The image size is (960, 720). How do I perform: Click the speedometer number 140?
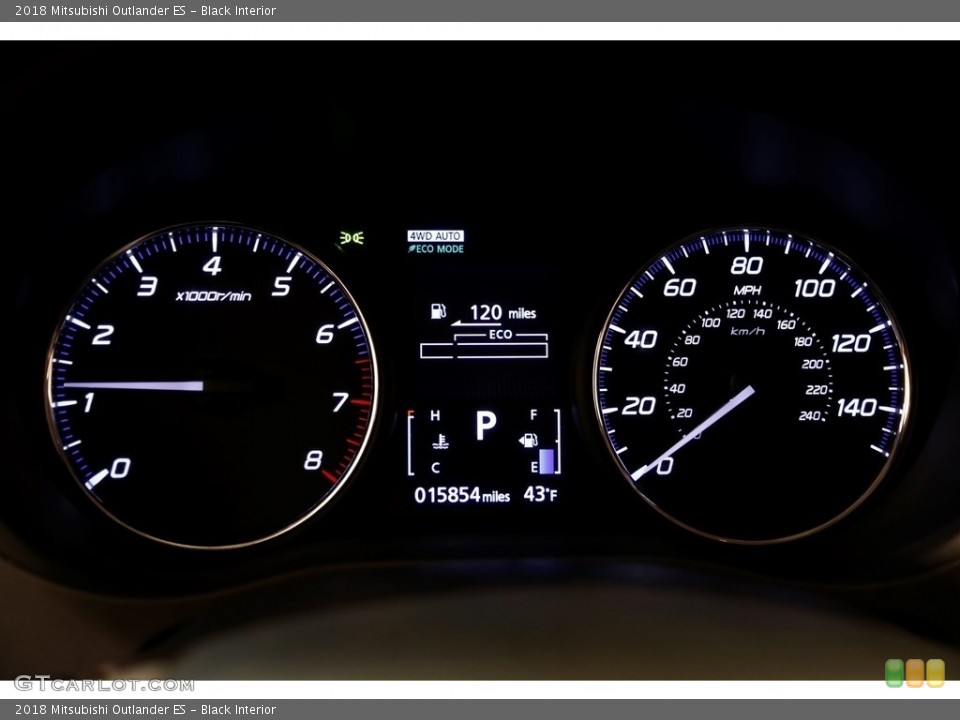click(x=857, y=407)
